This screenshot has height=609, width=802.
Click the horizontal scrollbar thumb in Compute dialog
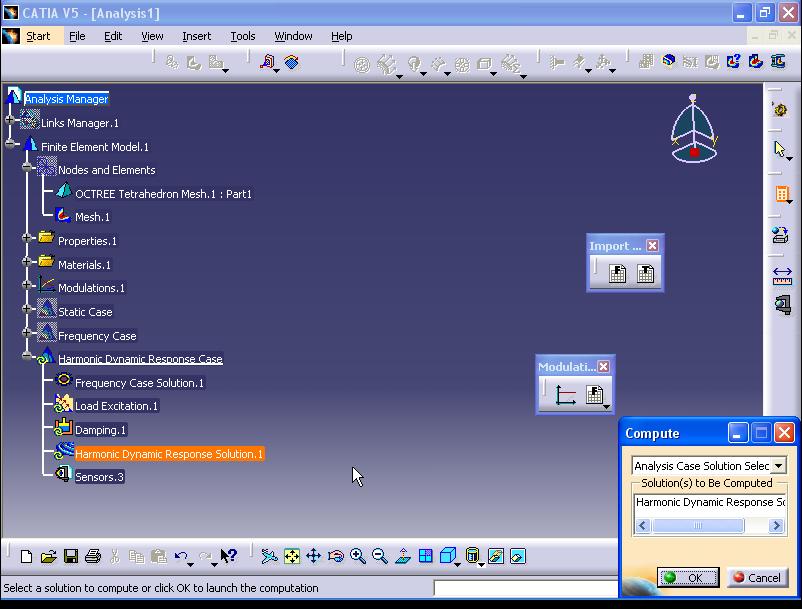point(698,526)
